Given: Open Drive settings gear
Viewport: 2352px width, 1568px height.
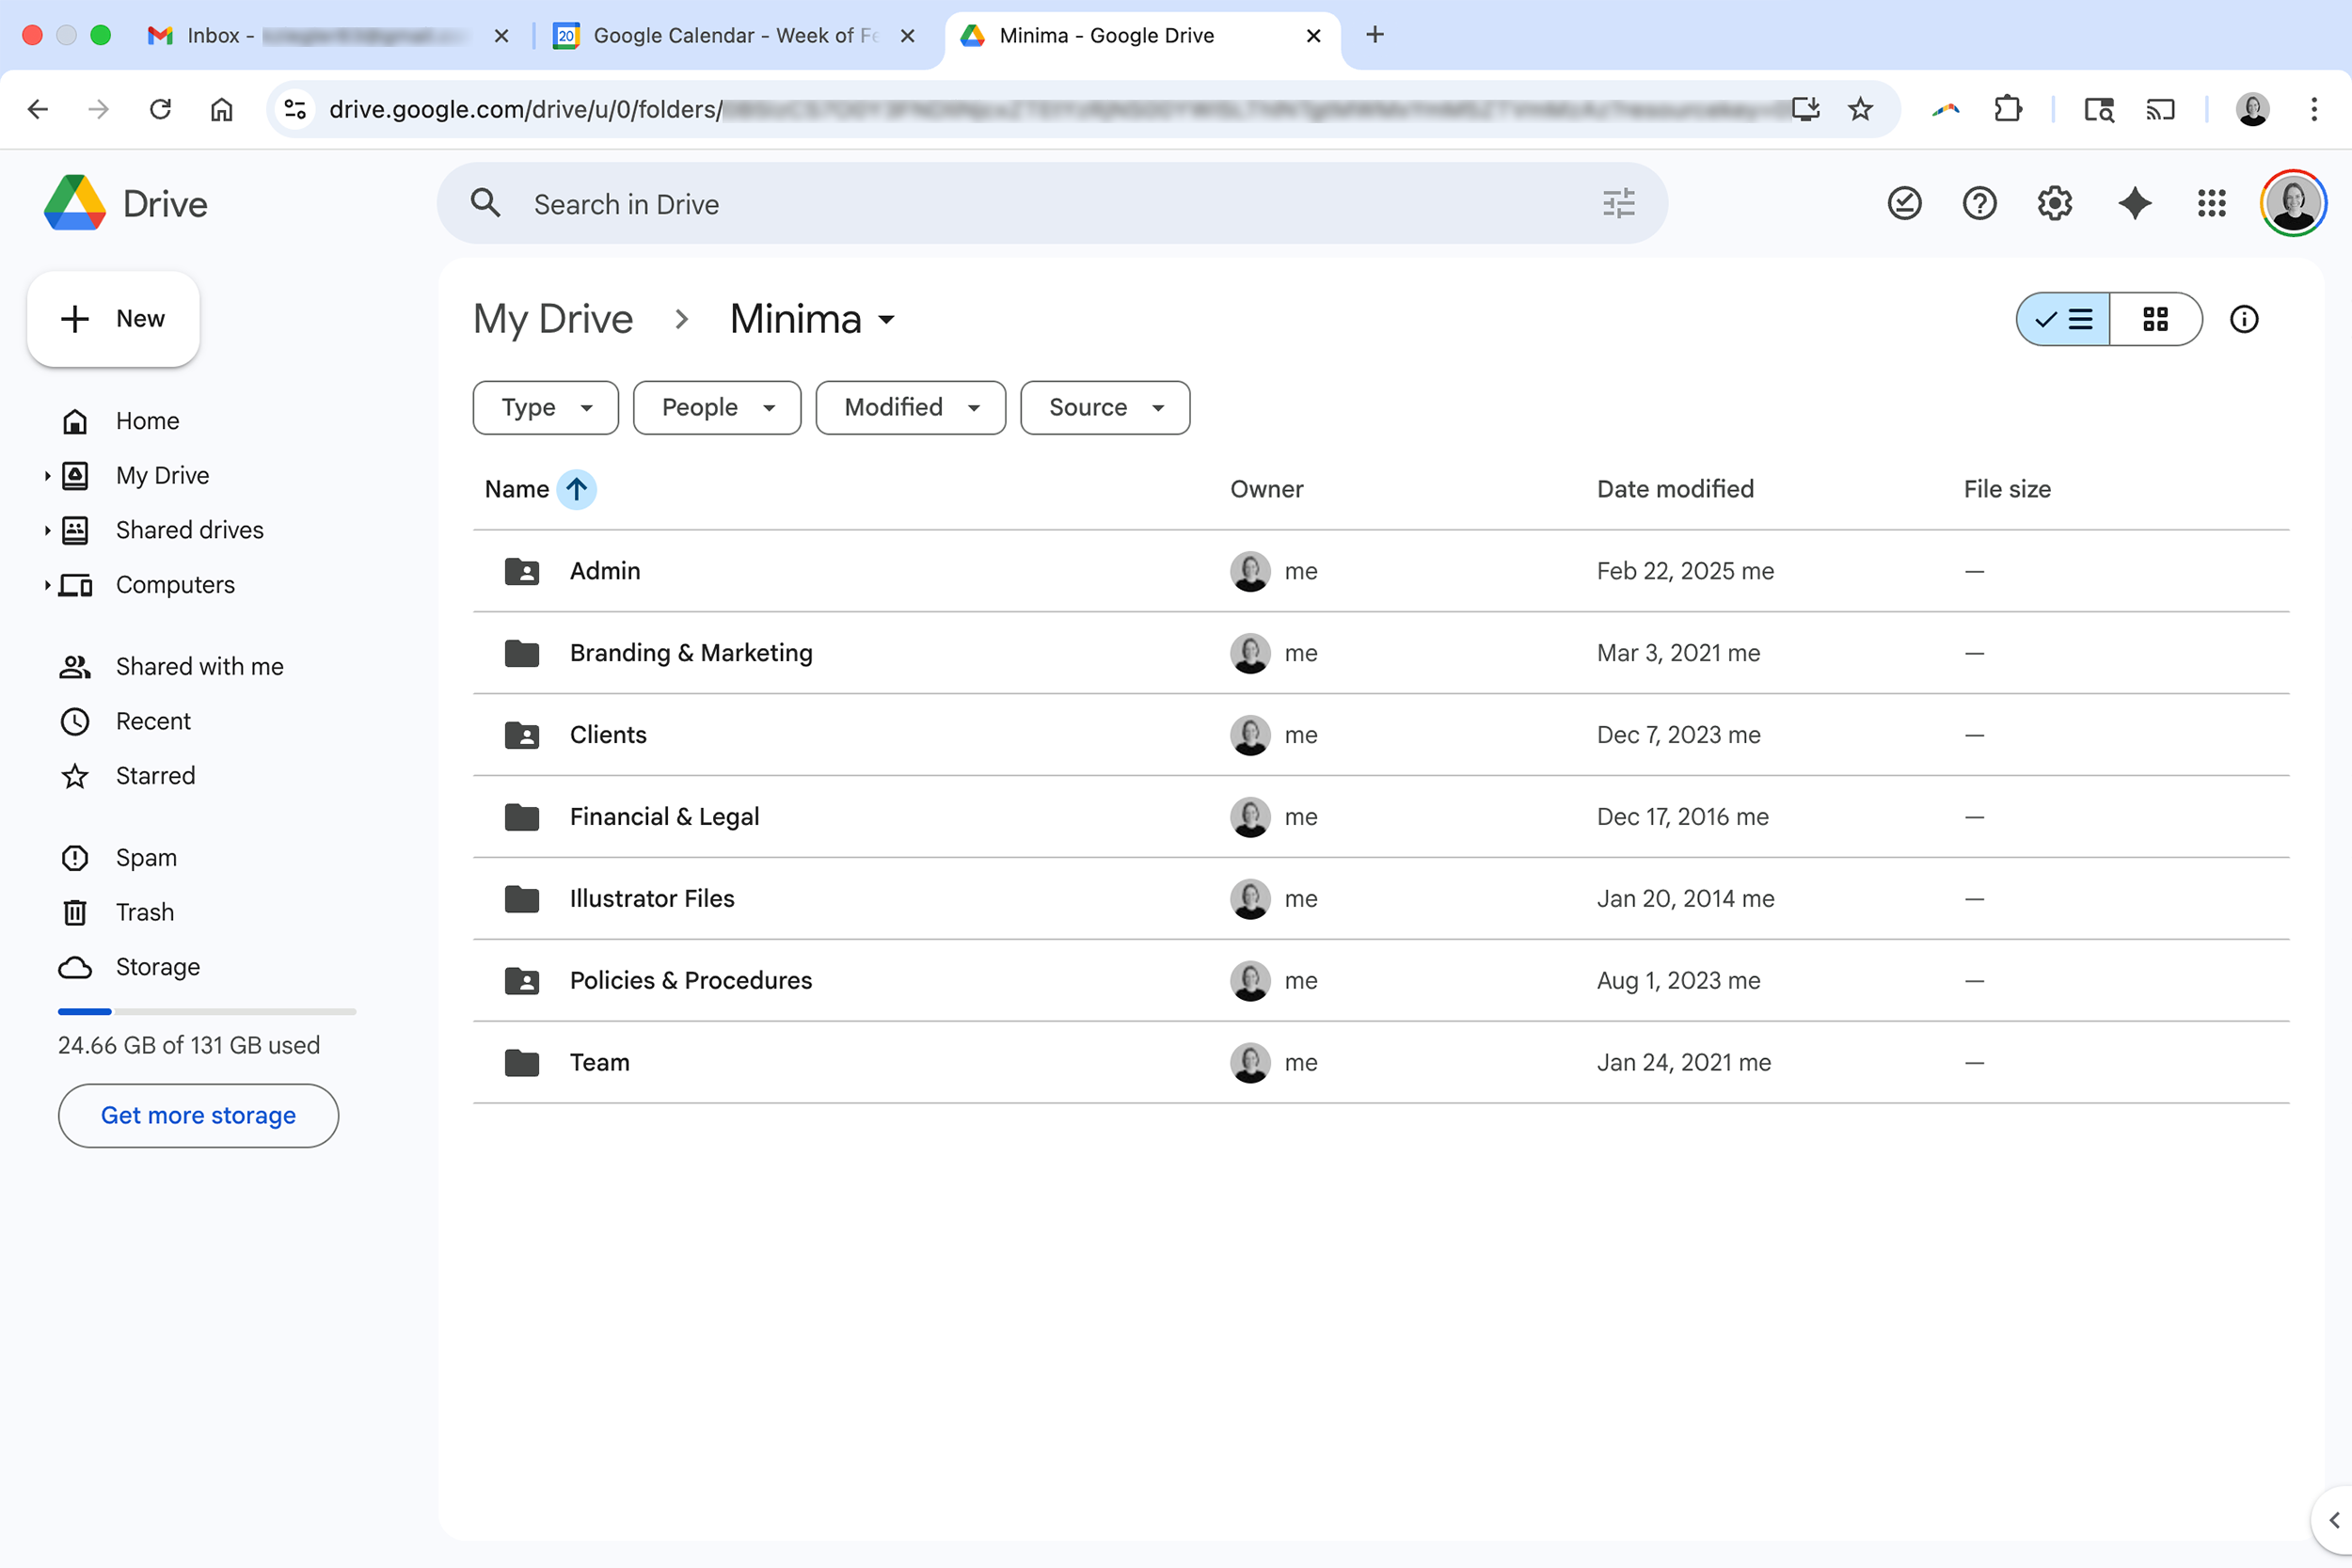Looking at the screenshot, I should pyautogui.click(x=2055, y=204).
